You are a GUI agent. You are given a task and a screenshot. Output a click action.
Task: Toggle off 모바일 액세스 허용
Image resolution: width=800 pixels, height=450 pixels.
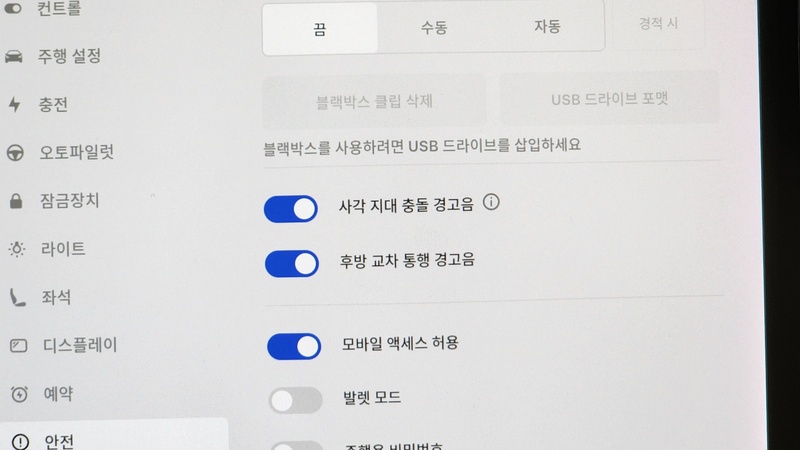pyautogui.click(x=294, y=346)
